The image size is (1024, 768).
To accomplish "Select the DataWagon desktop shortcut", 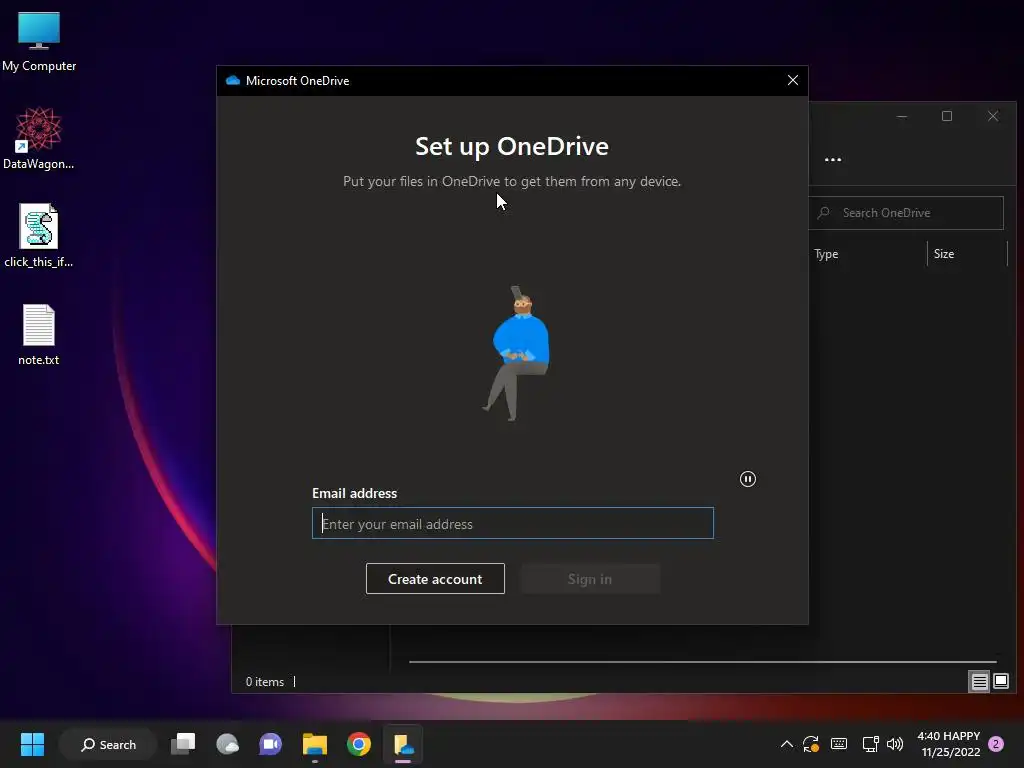I will coord(39,138).
